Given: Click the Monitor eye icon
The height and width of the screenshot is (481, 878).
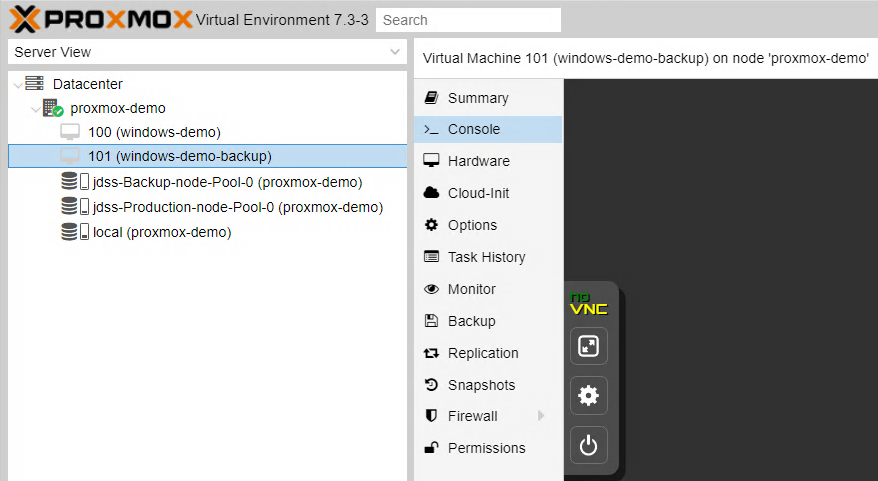Looking at the screenshot, I should 431,289.
